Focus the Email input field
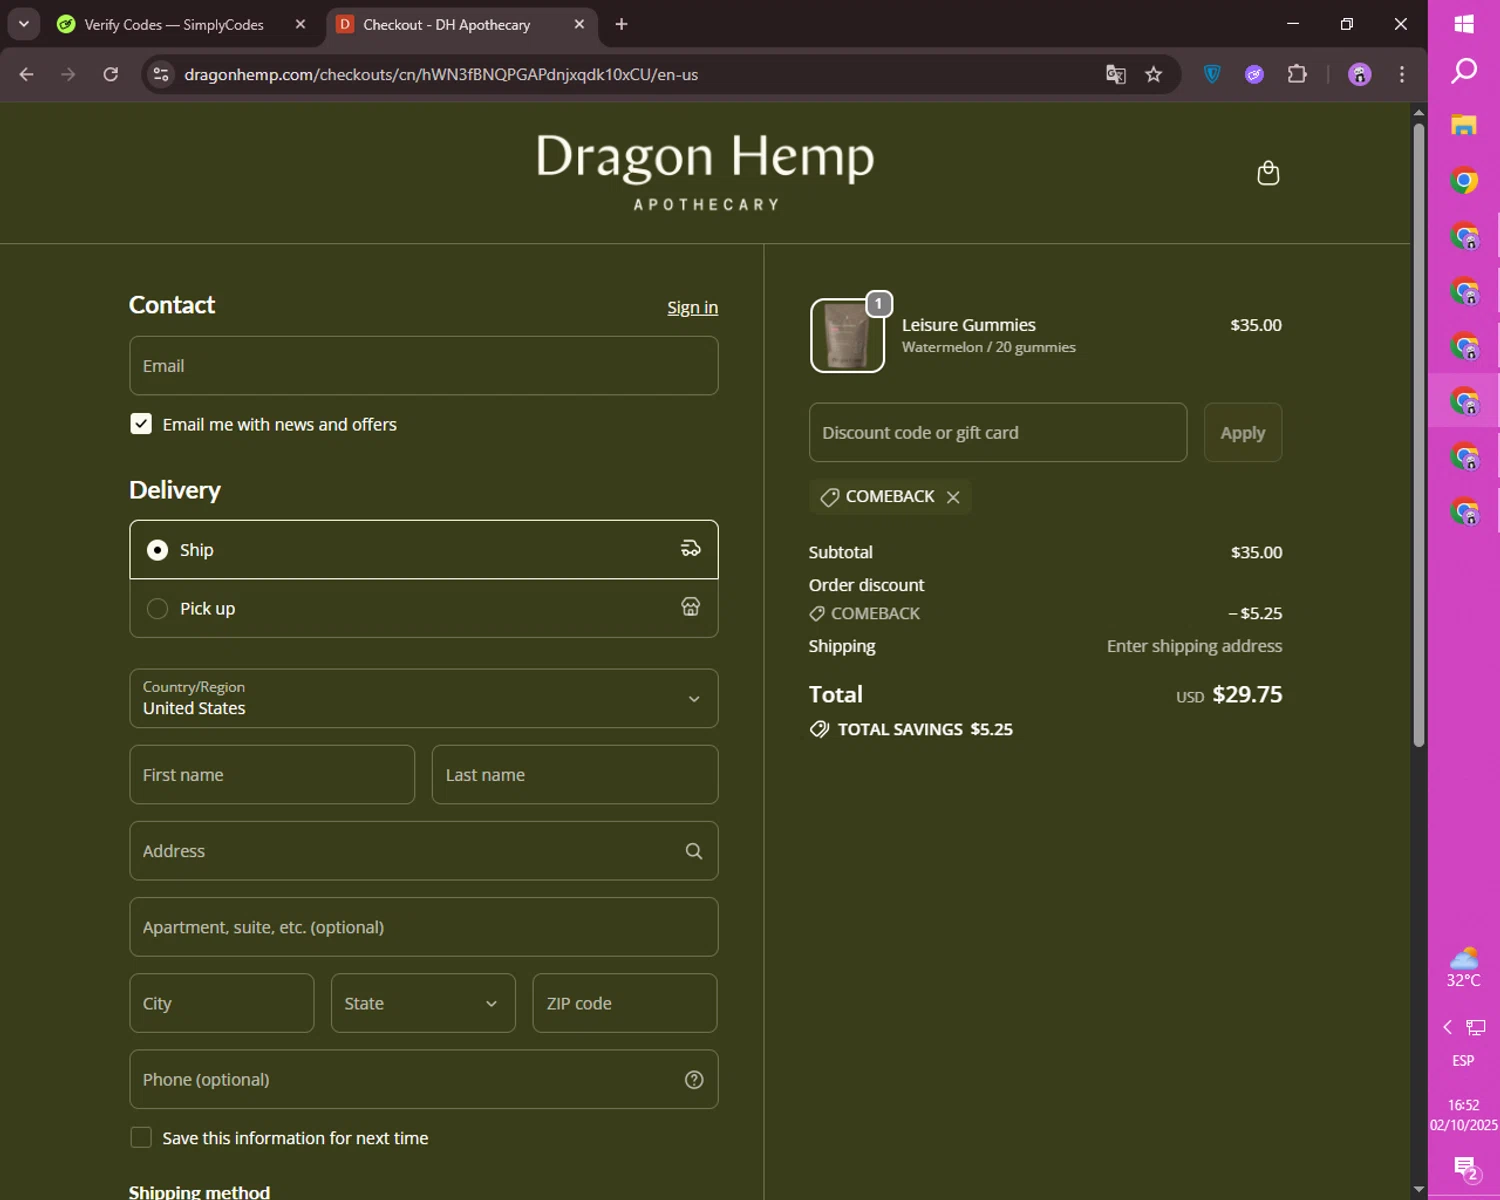 424,365
